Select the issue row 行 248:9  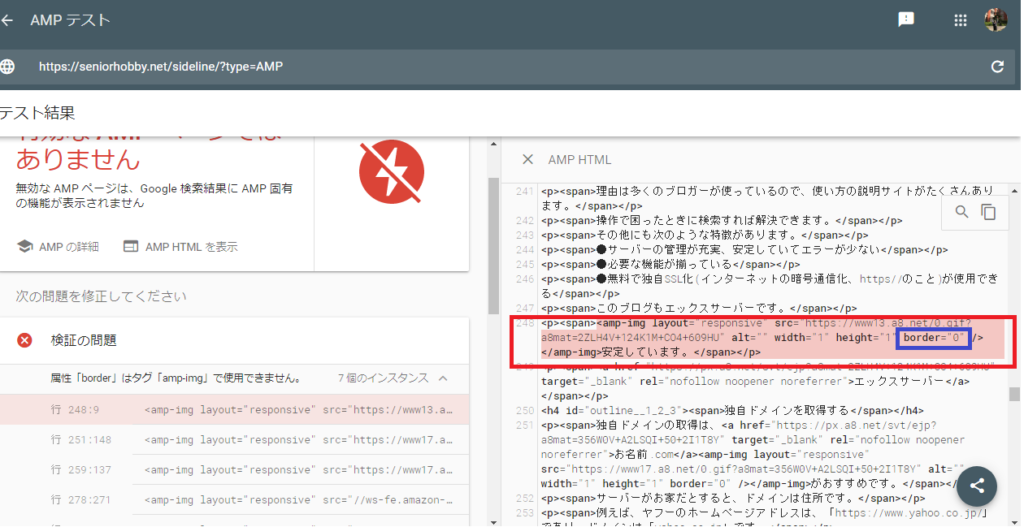coord(234,409)
